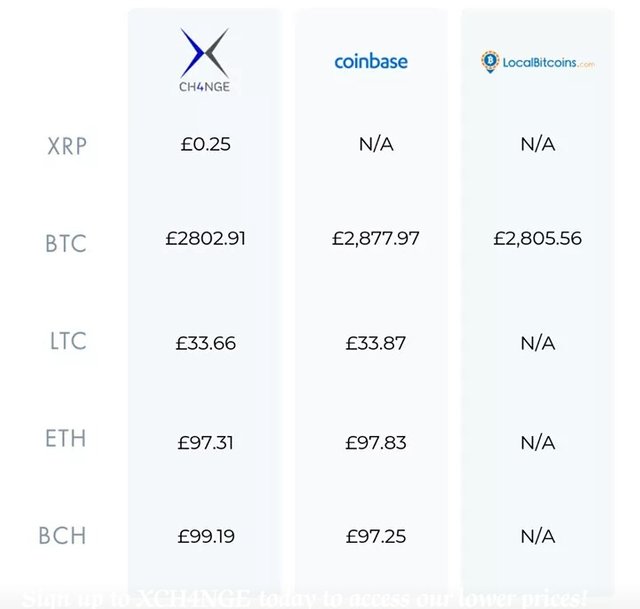This screenshot has width=640, height=609.
Task: Click Coinbase LTC price £33.87
Action: point(376,343)
